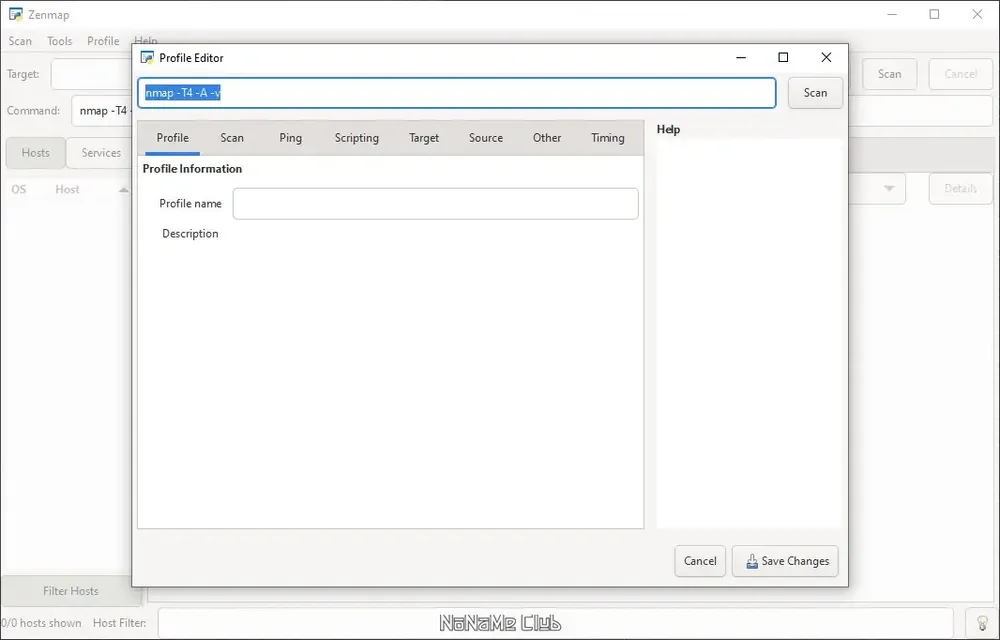Click Filter Hosts button
Viewport: 1000px width, 640px height.
click(71, 591)
